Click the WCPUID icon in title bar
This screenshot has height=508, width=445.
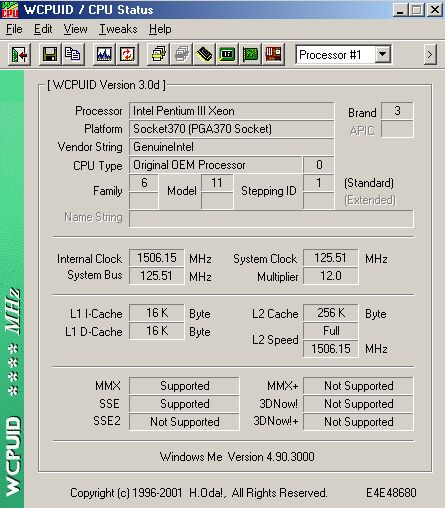[x=10, y=10]
